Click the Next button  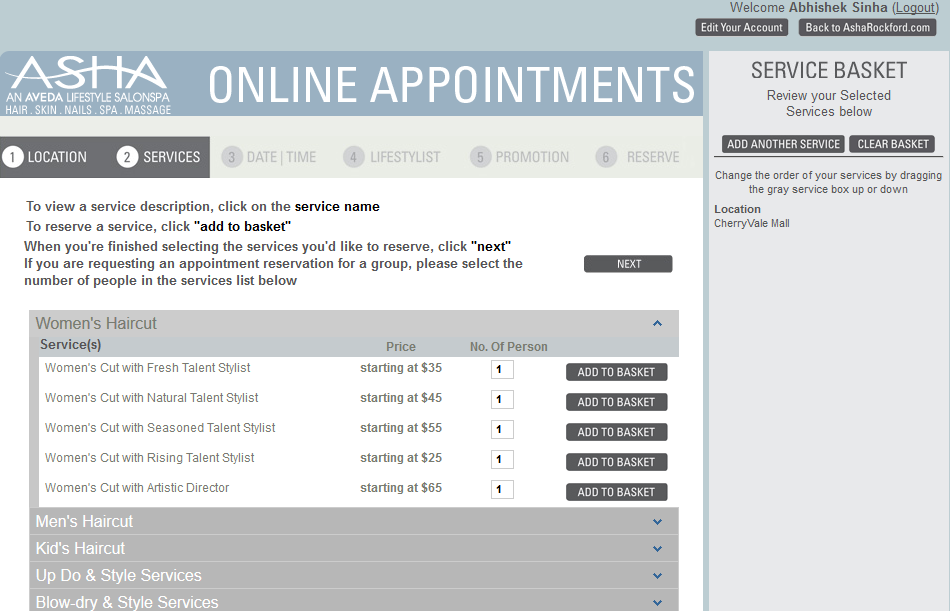point(628,264)
